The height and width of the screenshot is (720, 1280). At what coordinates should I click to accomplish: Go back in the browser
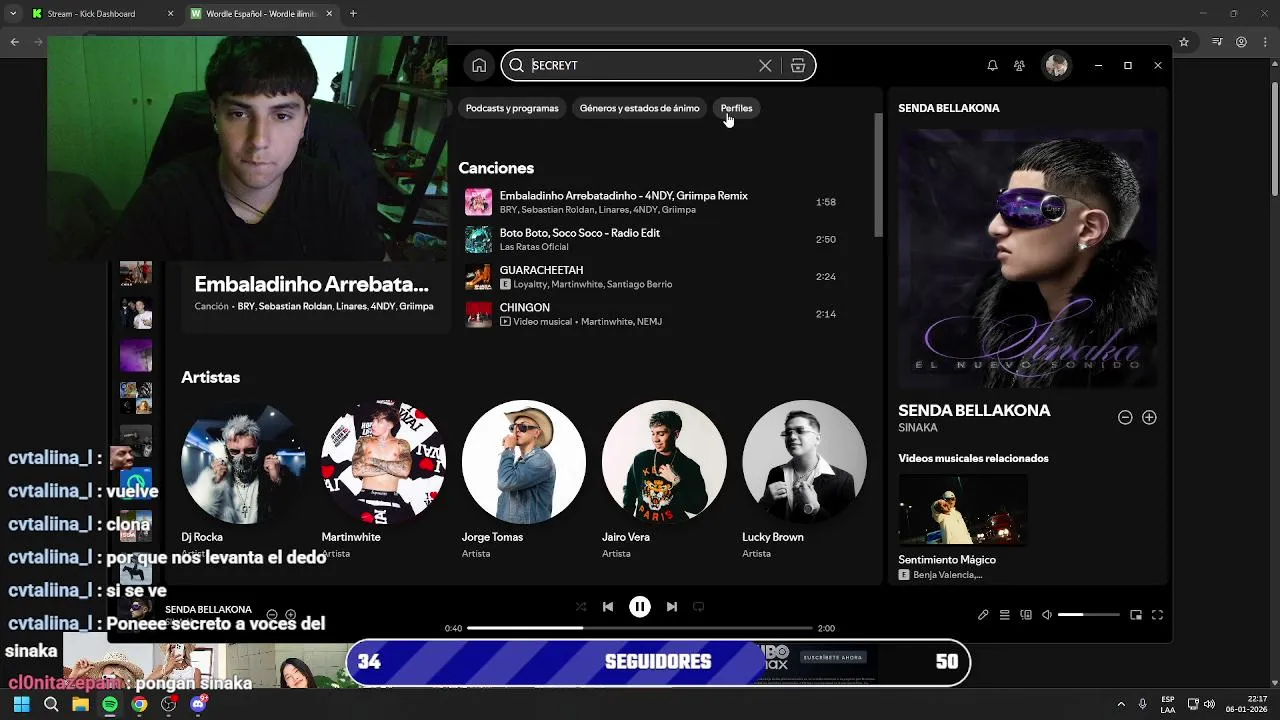click(14, 42)
